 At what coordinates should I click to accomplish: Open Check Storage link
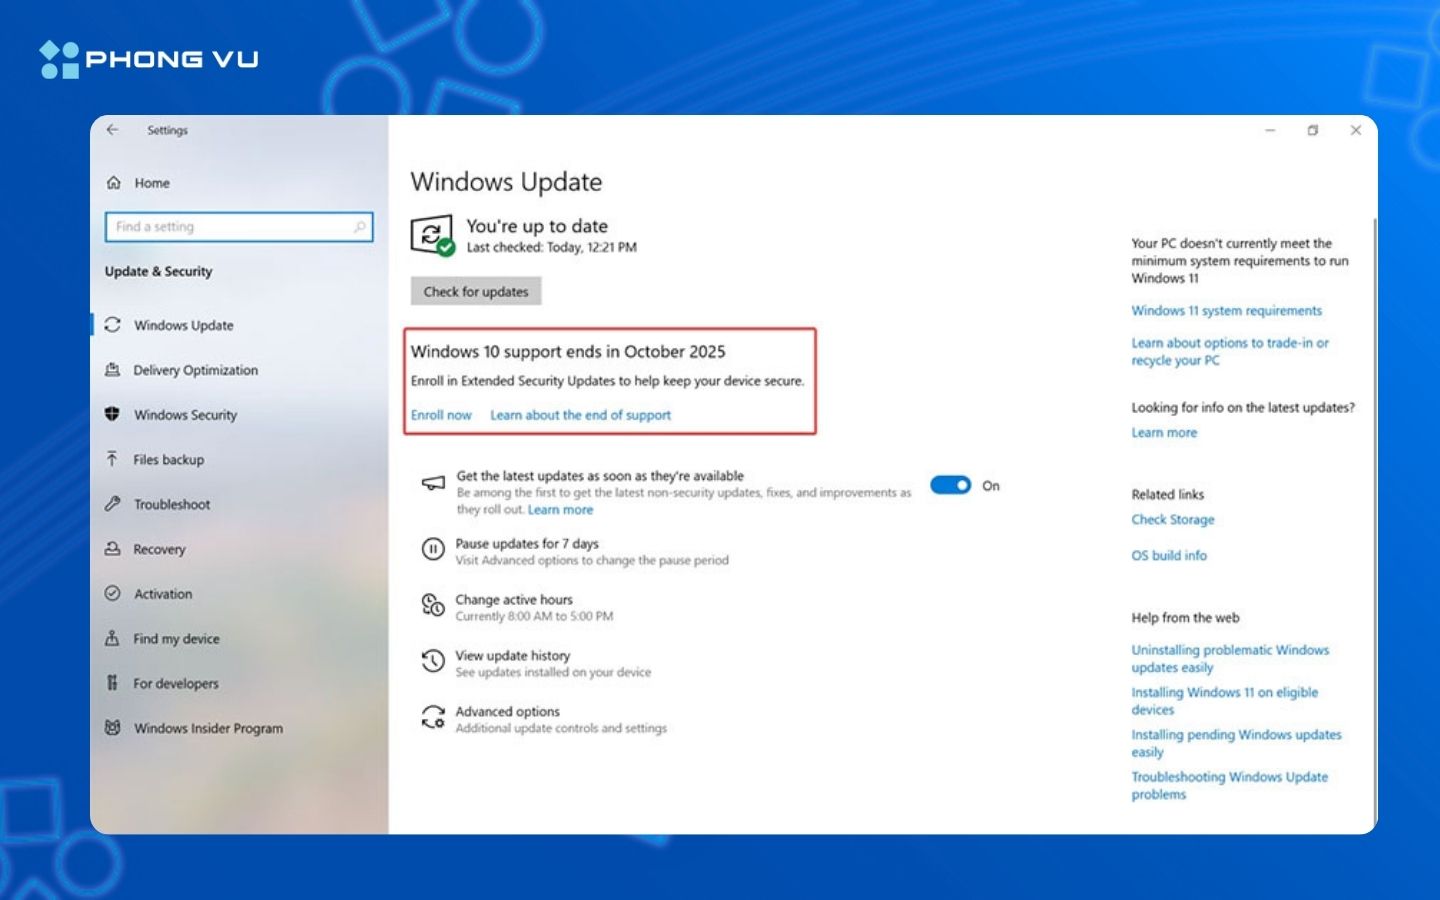click(x=1173, y=520)
